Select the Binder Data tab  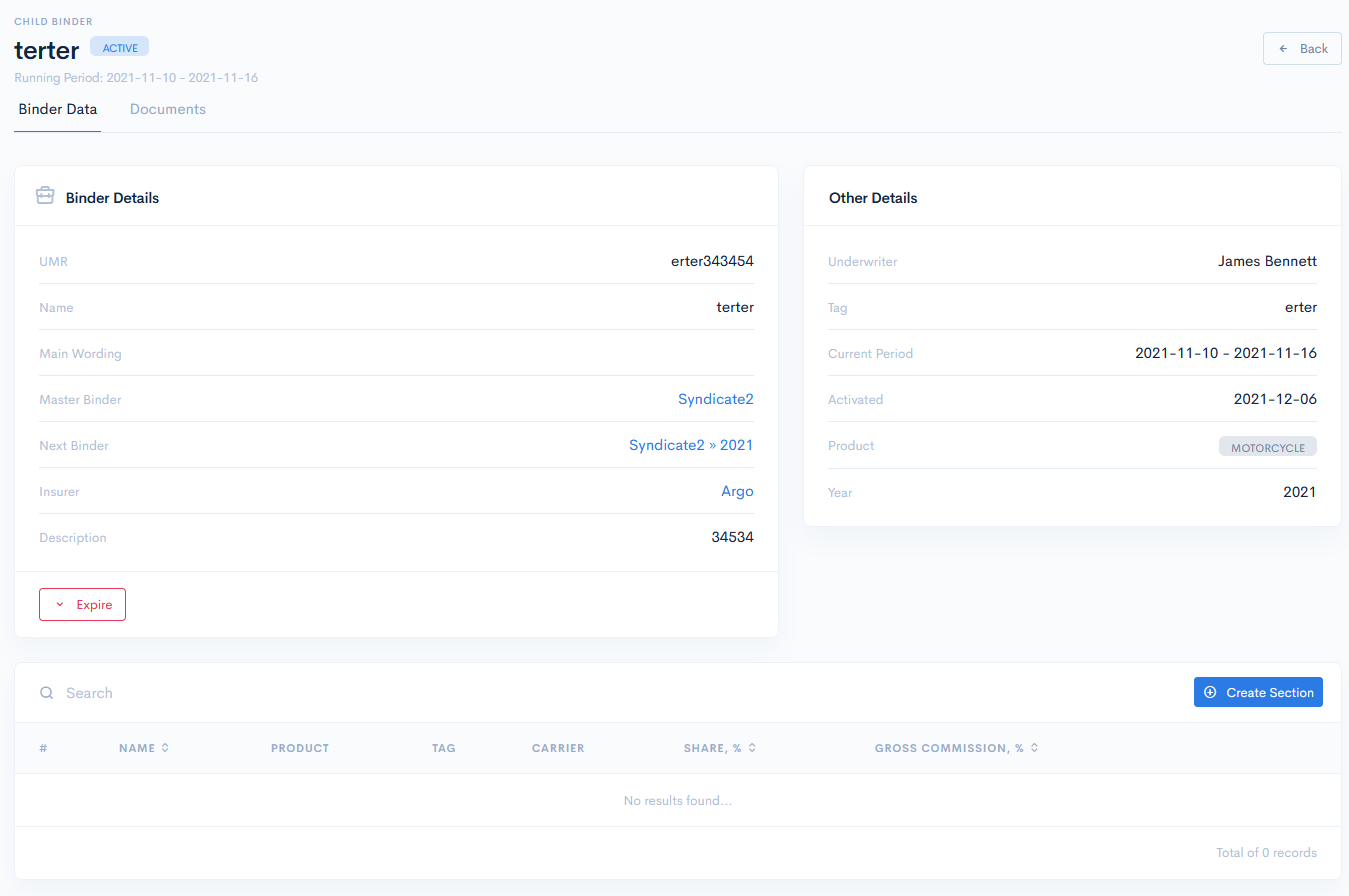[x=58, y=109]
